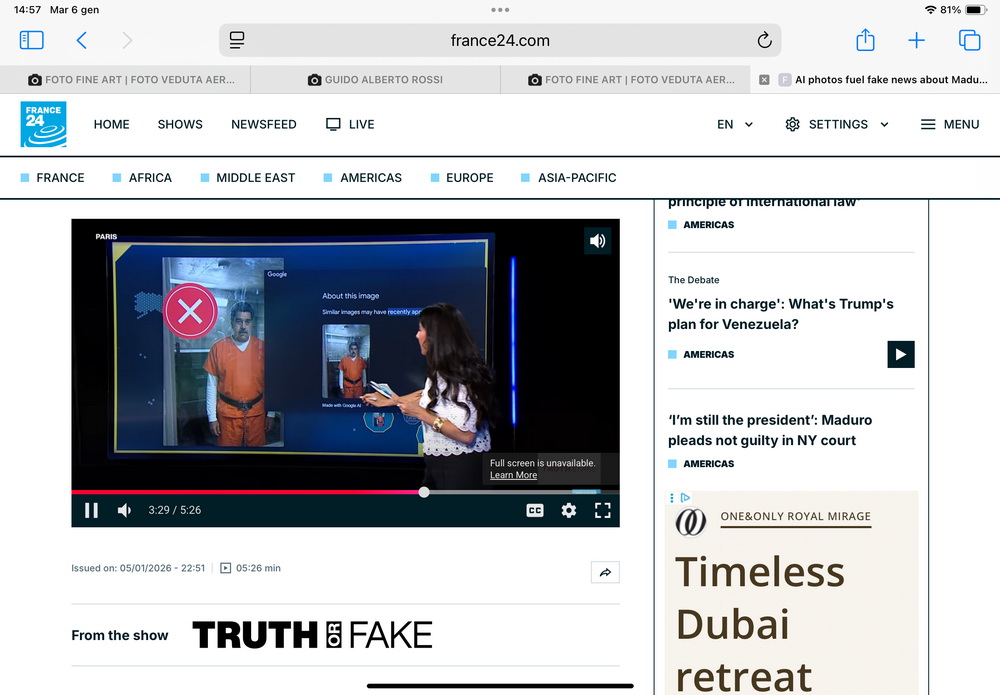The image size is (1000, 695).
Task: Open video settings gear
Action: [568, 510]
